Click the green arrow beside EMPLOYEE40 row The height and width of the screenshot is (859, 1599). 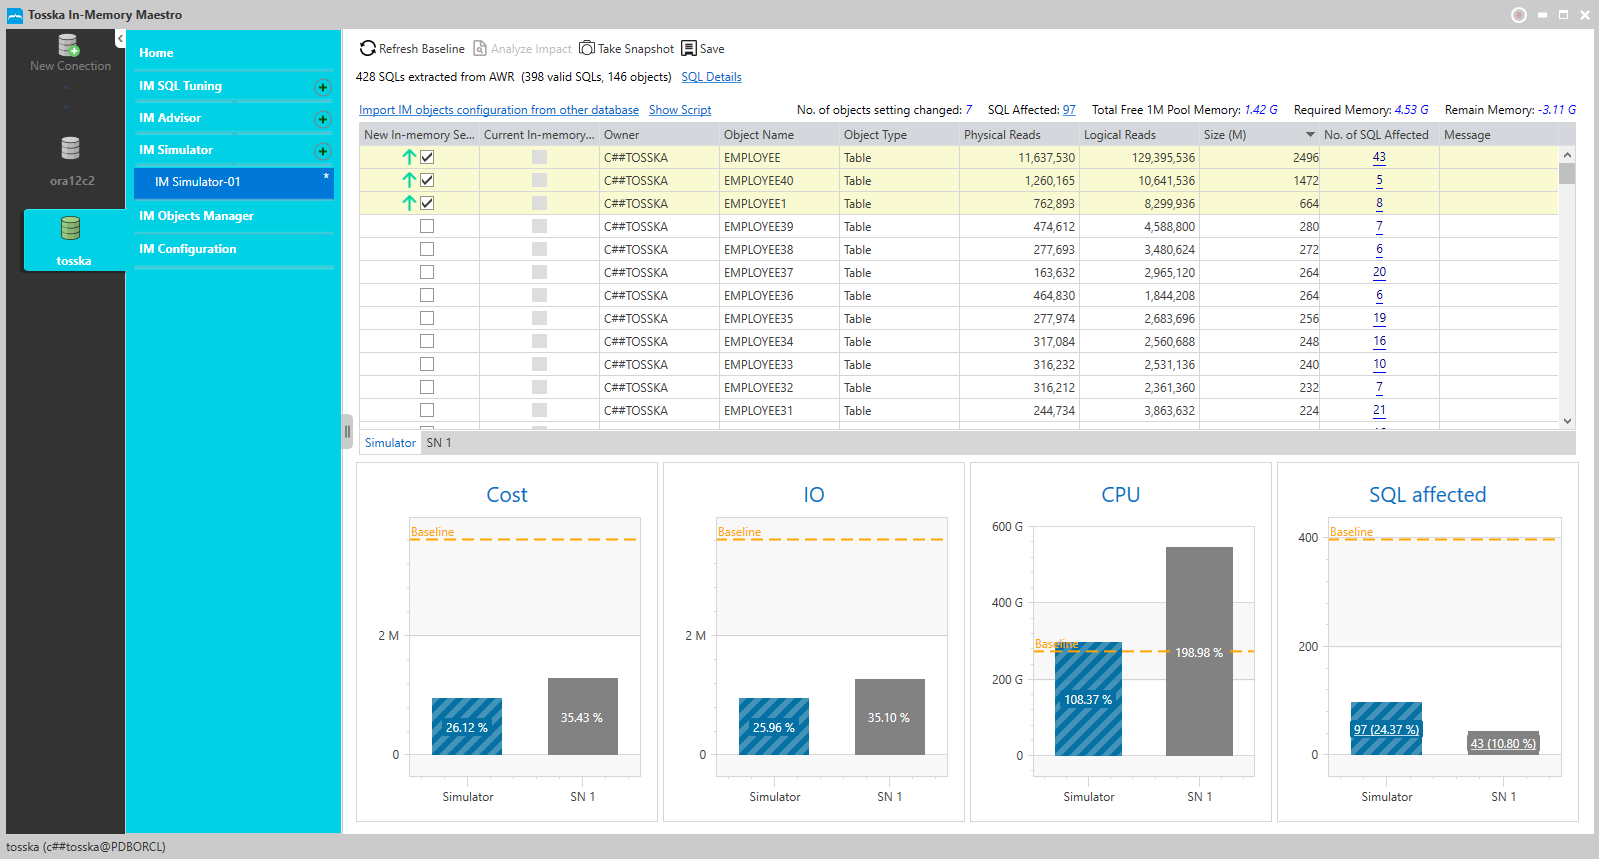click(409, 180)
